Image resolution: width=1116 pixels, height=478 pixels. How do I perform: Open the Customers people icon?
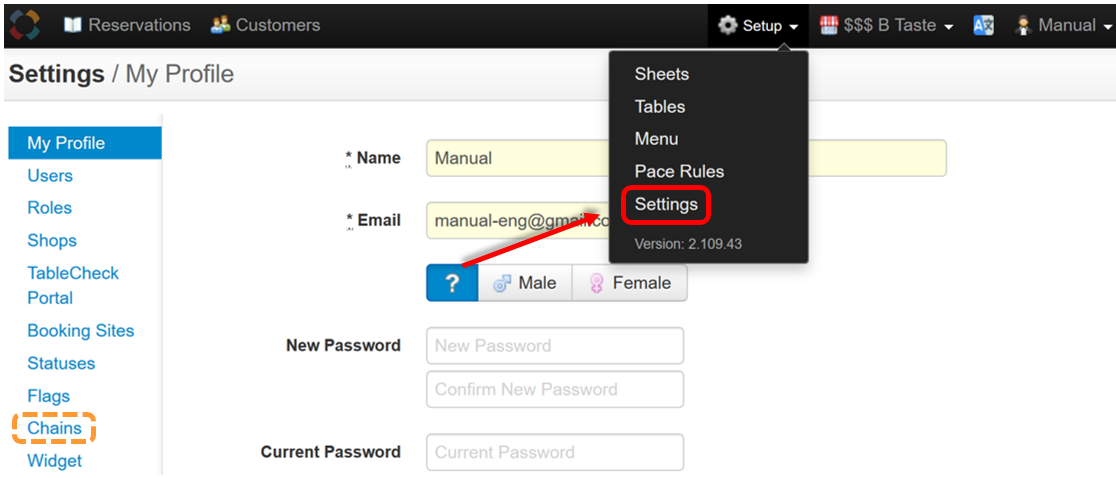click(x=221, y=25)
